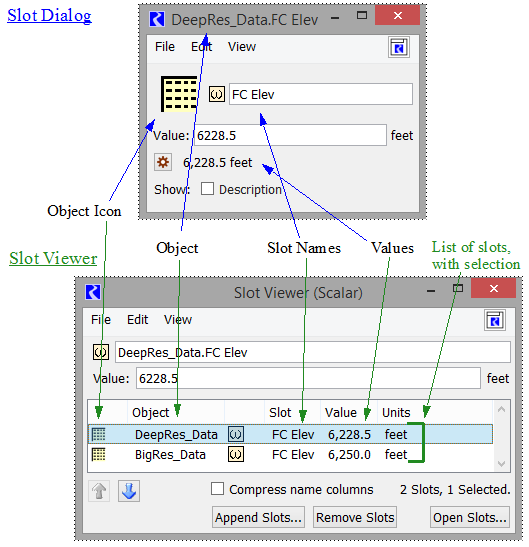Click the scalar slot icon beside the FC Elev name field
The image size is (529, 547).
(216, 94)
